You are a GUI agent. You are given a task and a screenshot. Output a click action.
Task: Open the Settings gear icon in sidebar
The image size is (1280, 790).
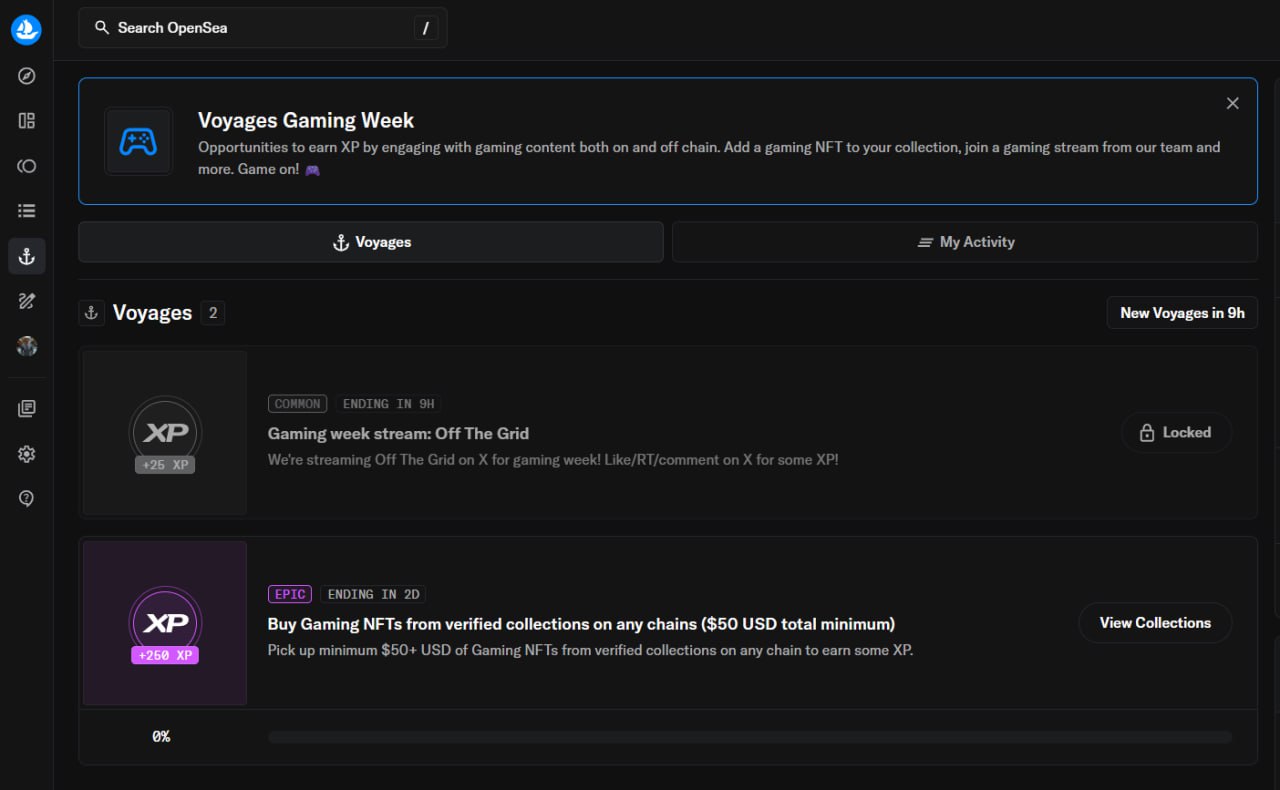[27, 454]
